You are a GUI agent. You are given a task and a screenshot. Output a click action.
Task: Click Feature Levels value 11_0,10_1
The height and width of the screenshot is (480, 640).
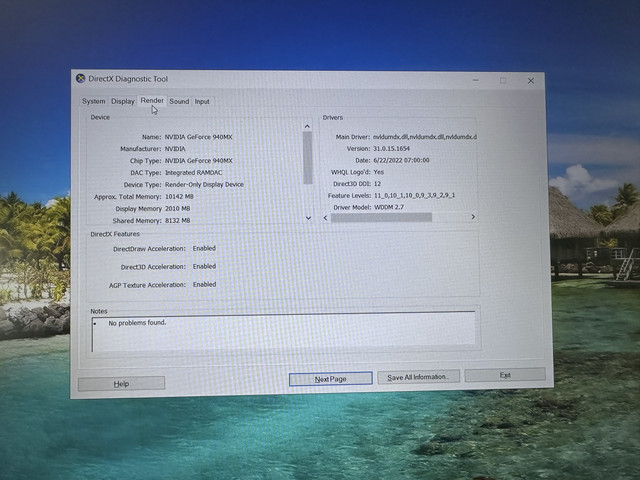(x=414, y=196)
